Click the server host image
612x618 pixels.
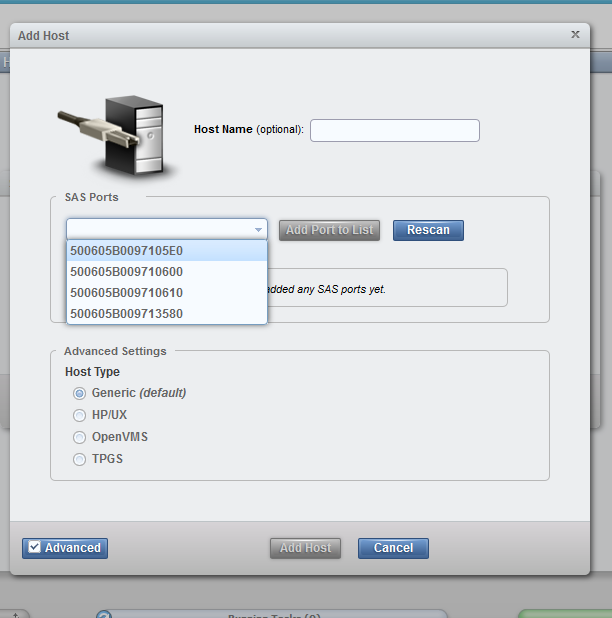(116, 136)
